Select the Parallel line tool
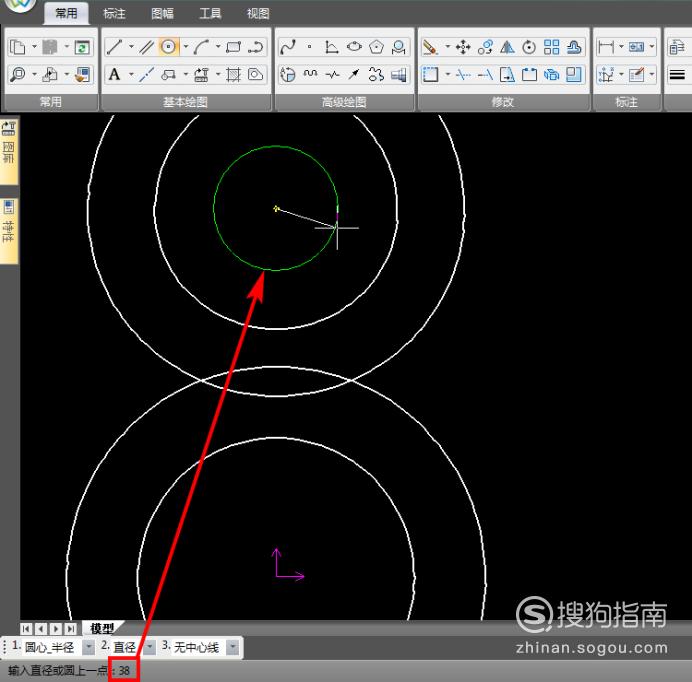This screenshot has width=692, height=682. point(147,47)
